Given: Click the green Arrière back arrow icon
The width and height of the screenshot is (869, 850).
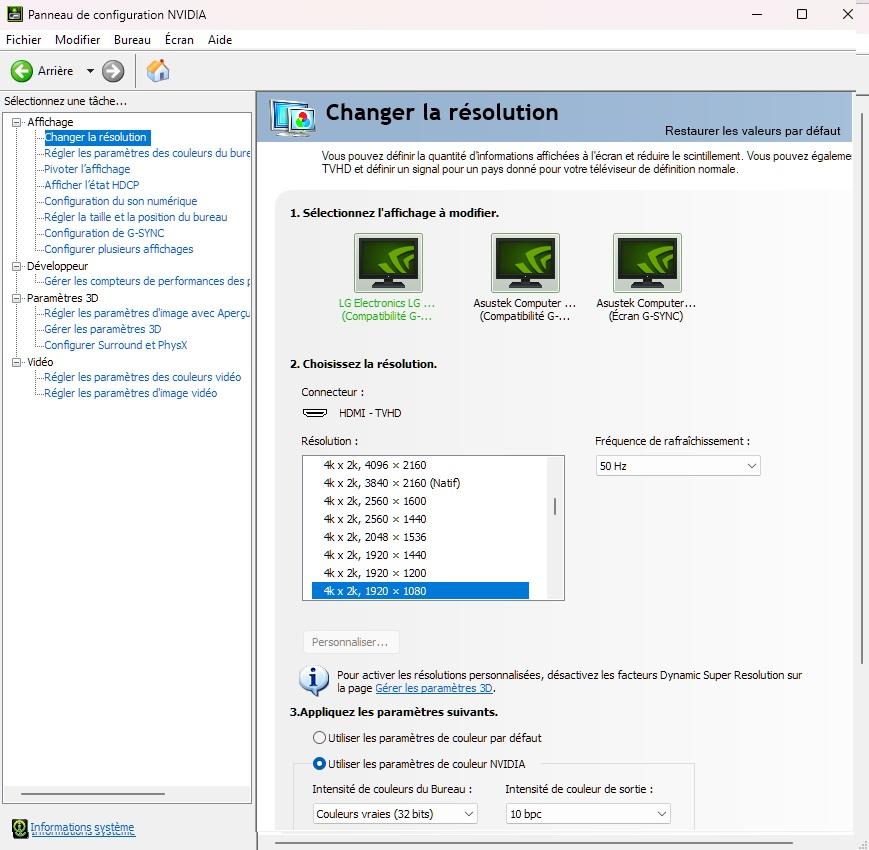Looking at the screenshot, I should [x=22, y=71].
